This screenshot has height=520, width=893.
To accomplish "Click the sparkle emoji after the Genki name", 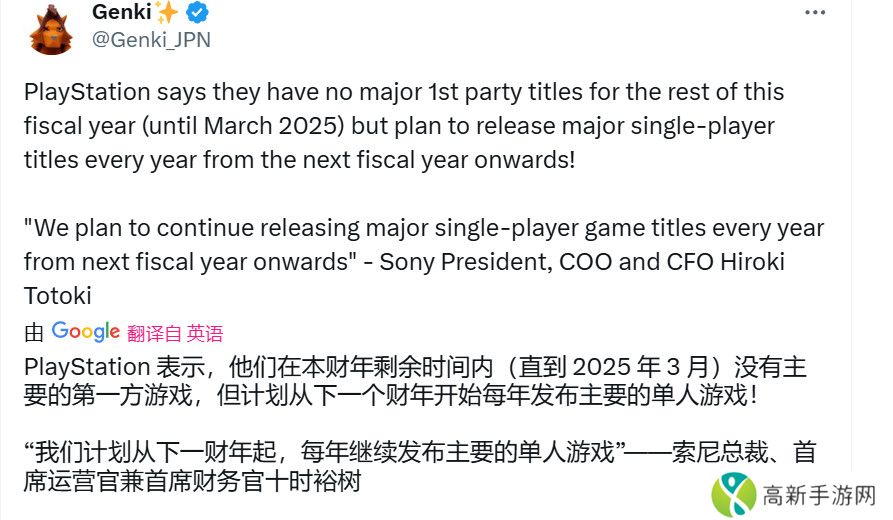I will coord(168,13).
